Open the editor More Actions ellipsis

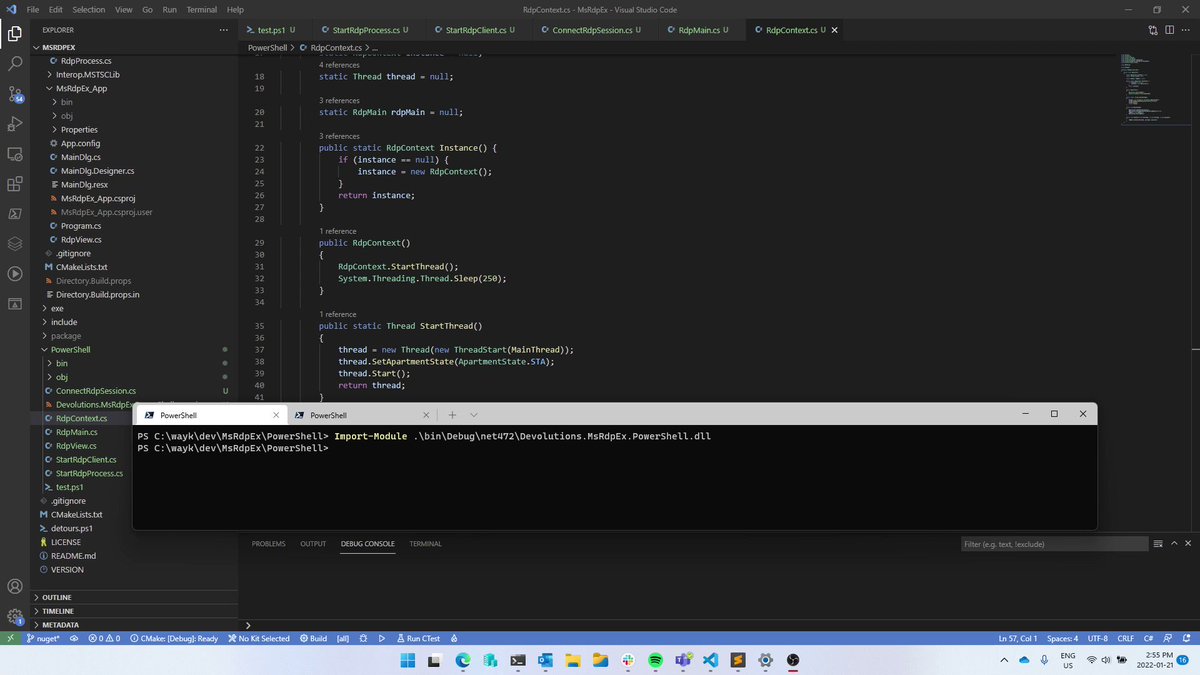point(1186,30)
